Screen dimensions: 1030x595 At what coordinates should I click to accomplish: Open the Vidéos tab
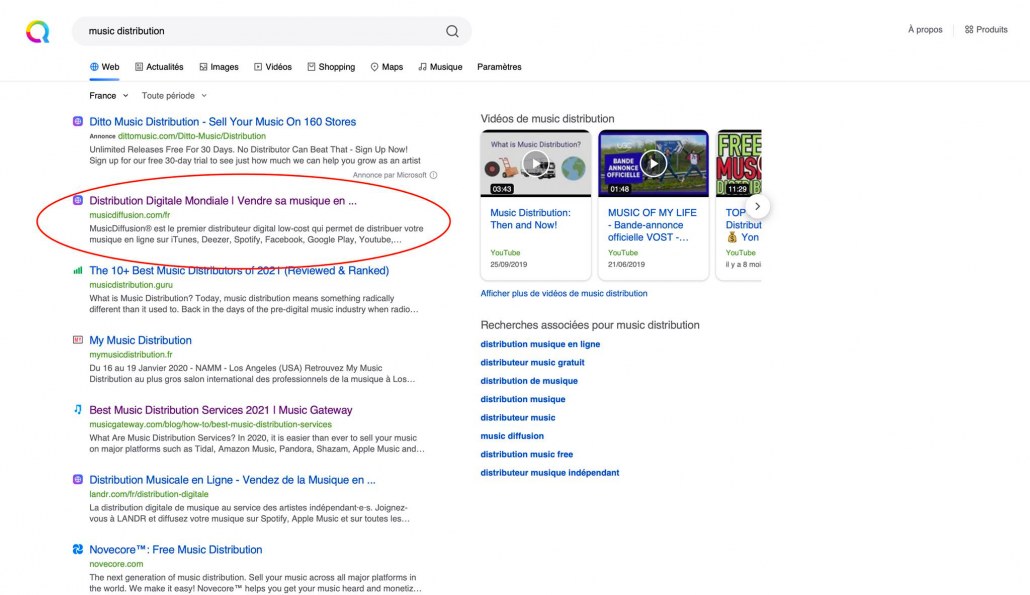coord(273,67)
